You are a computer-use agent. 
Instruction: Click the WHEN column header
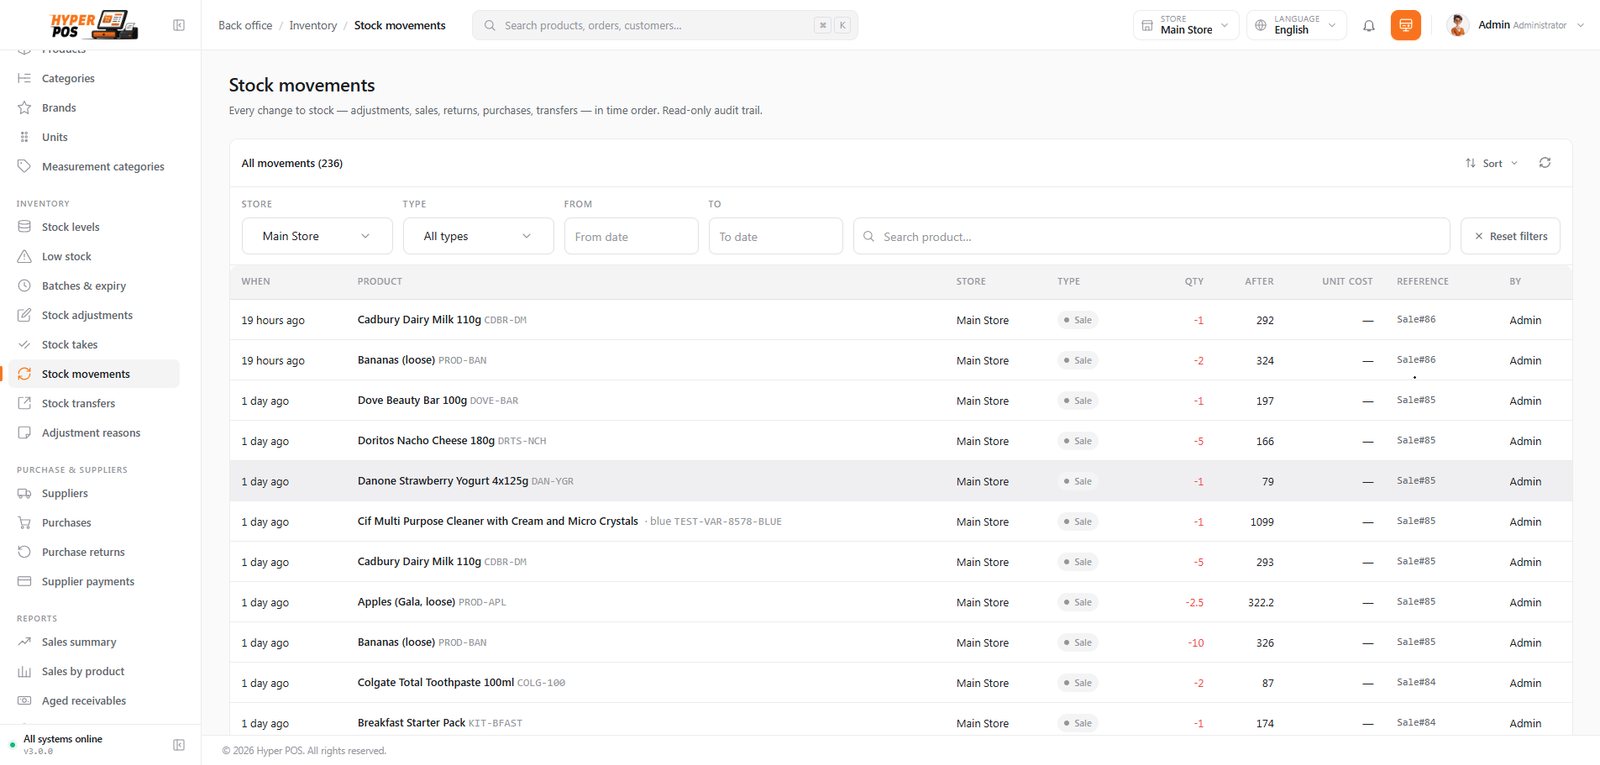(x=256, y=282)
